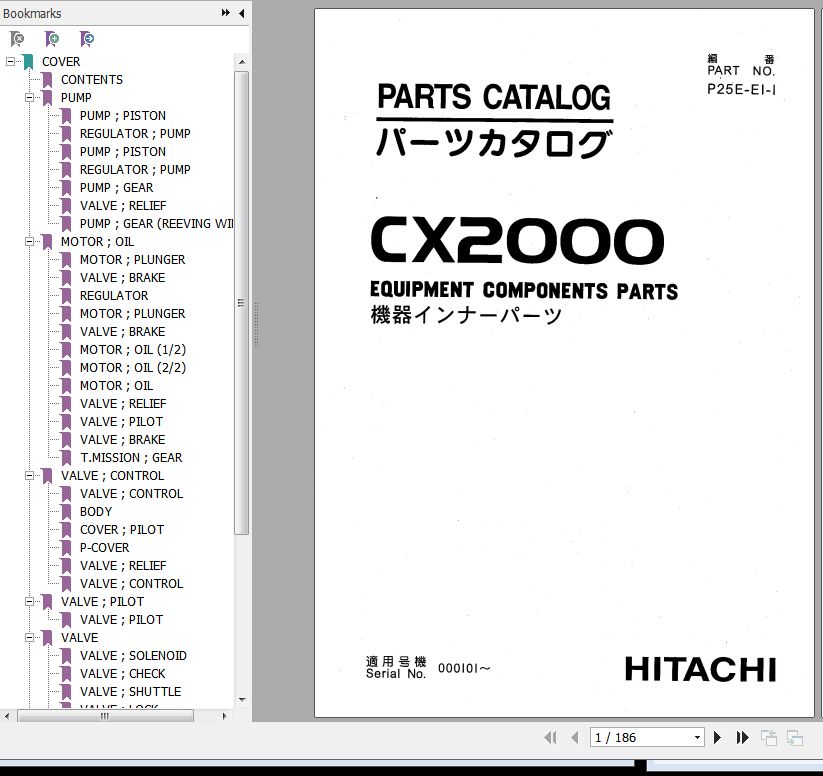Go to the first page
The height and width of the screenshot is (776, 823).
pos(551,738)
